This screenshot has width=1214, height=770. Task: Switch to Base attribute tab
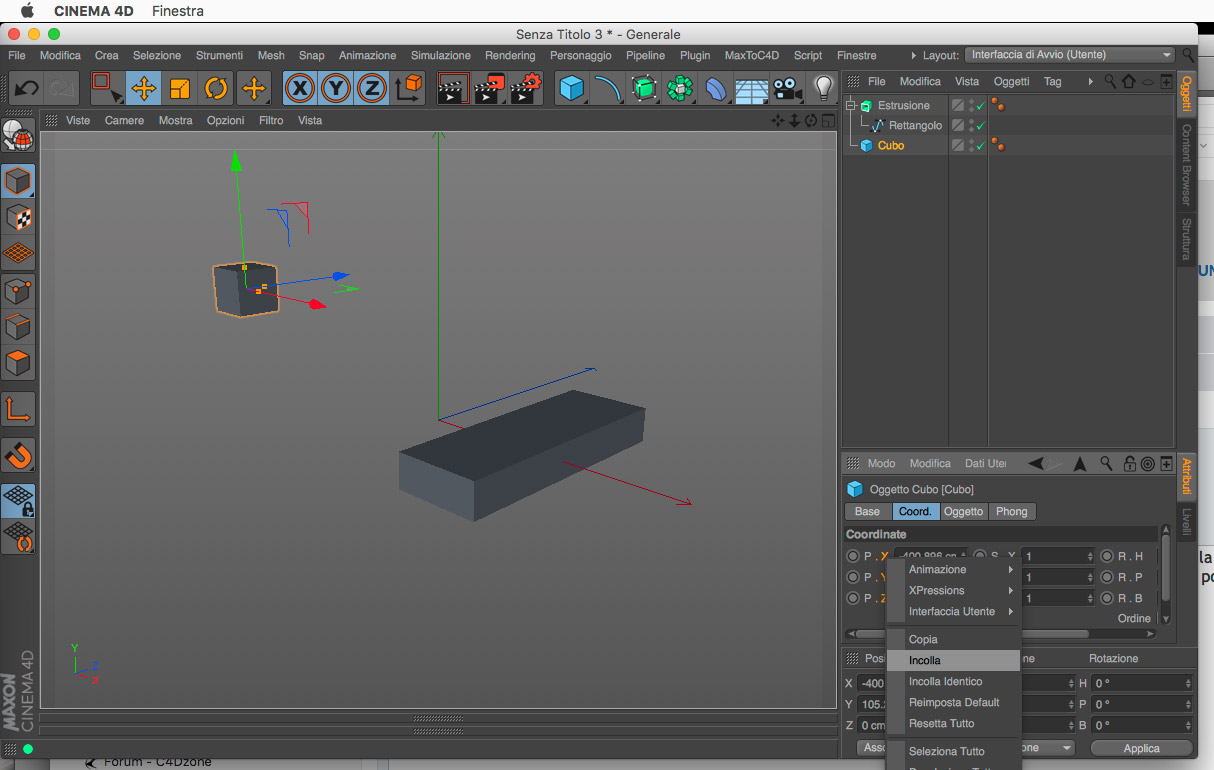click(867, 511)
